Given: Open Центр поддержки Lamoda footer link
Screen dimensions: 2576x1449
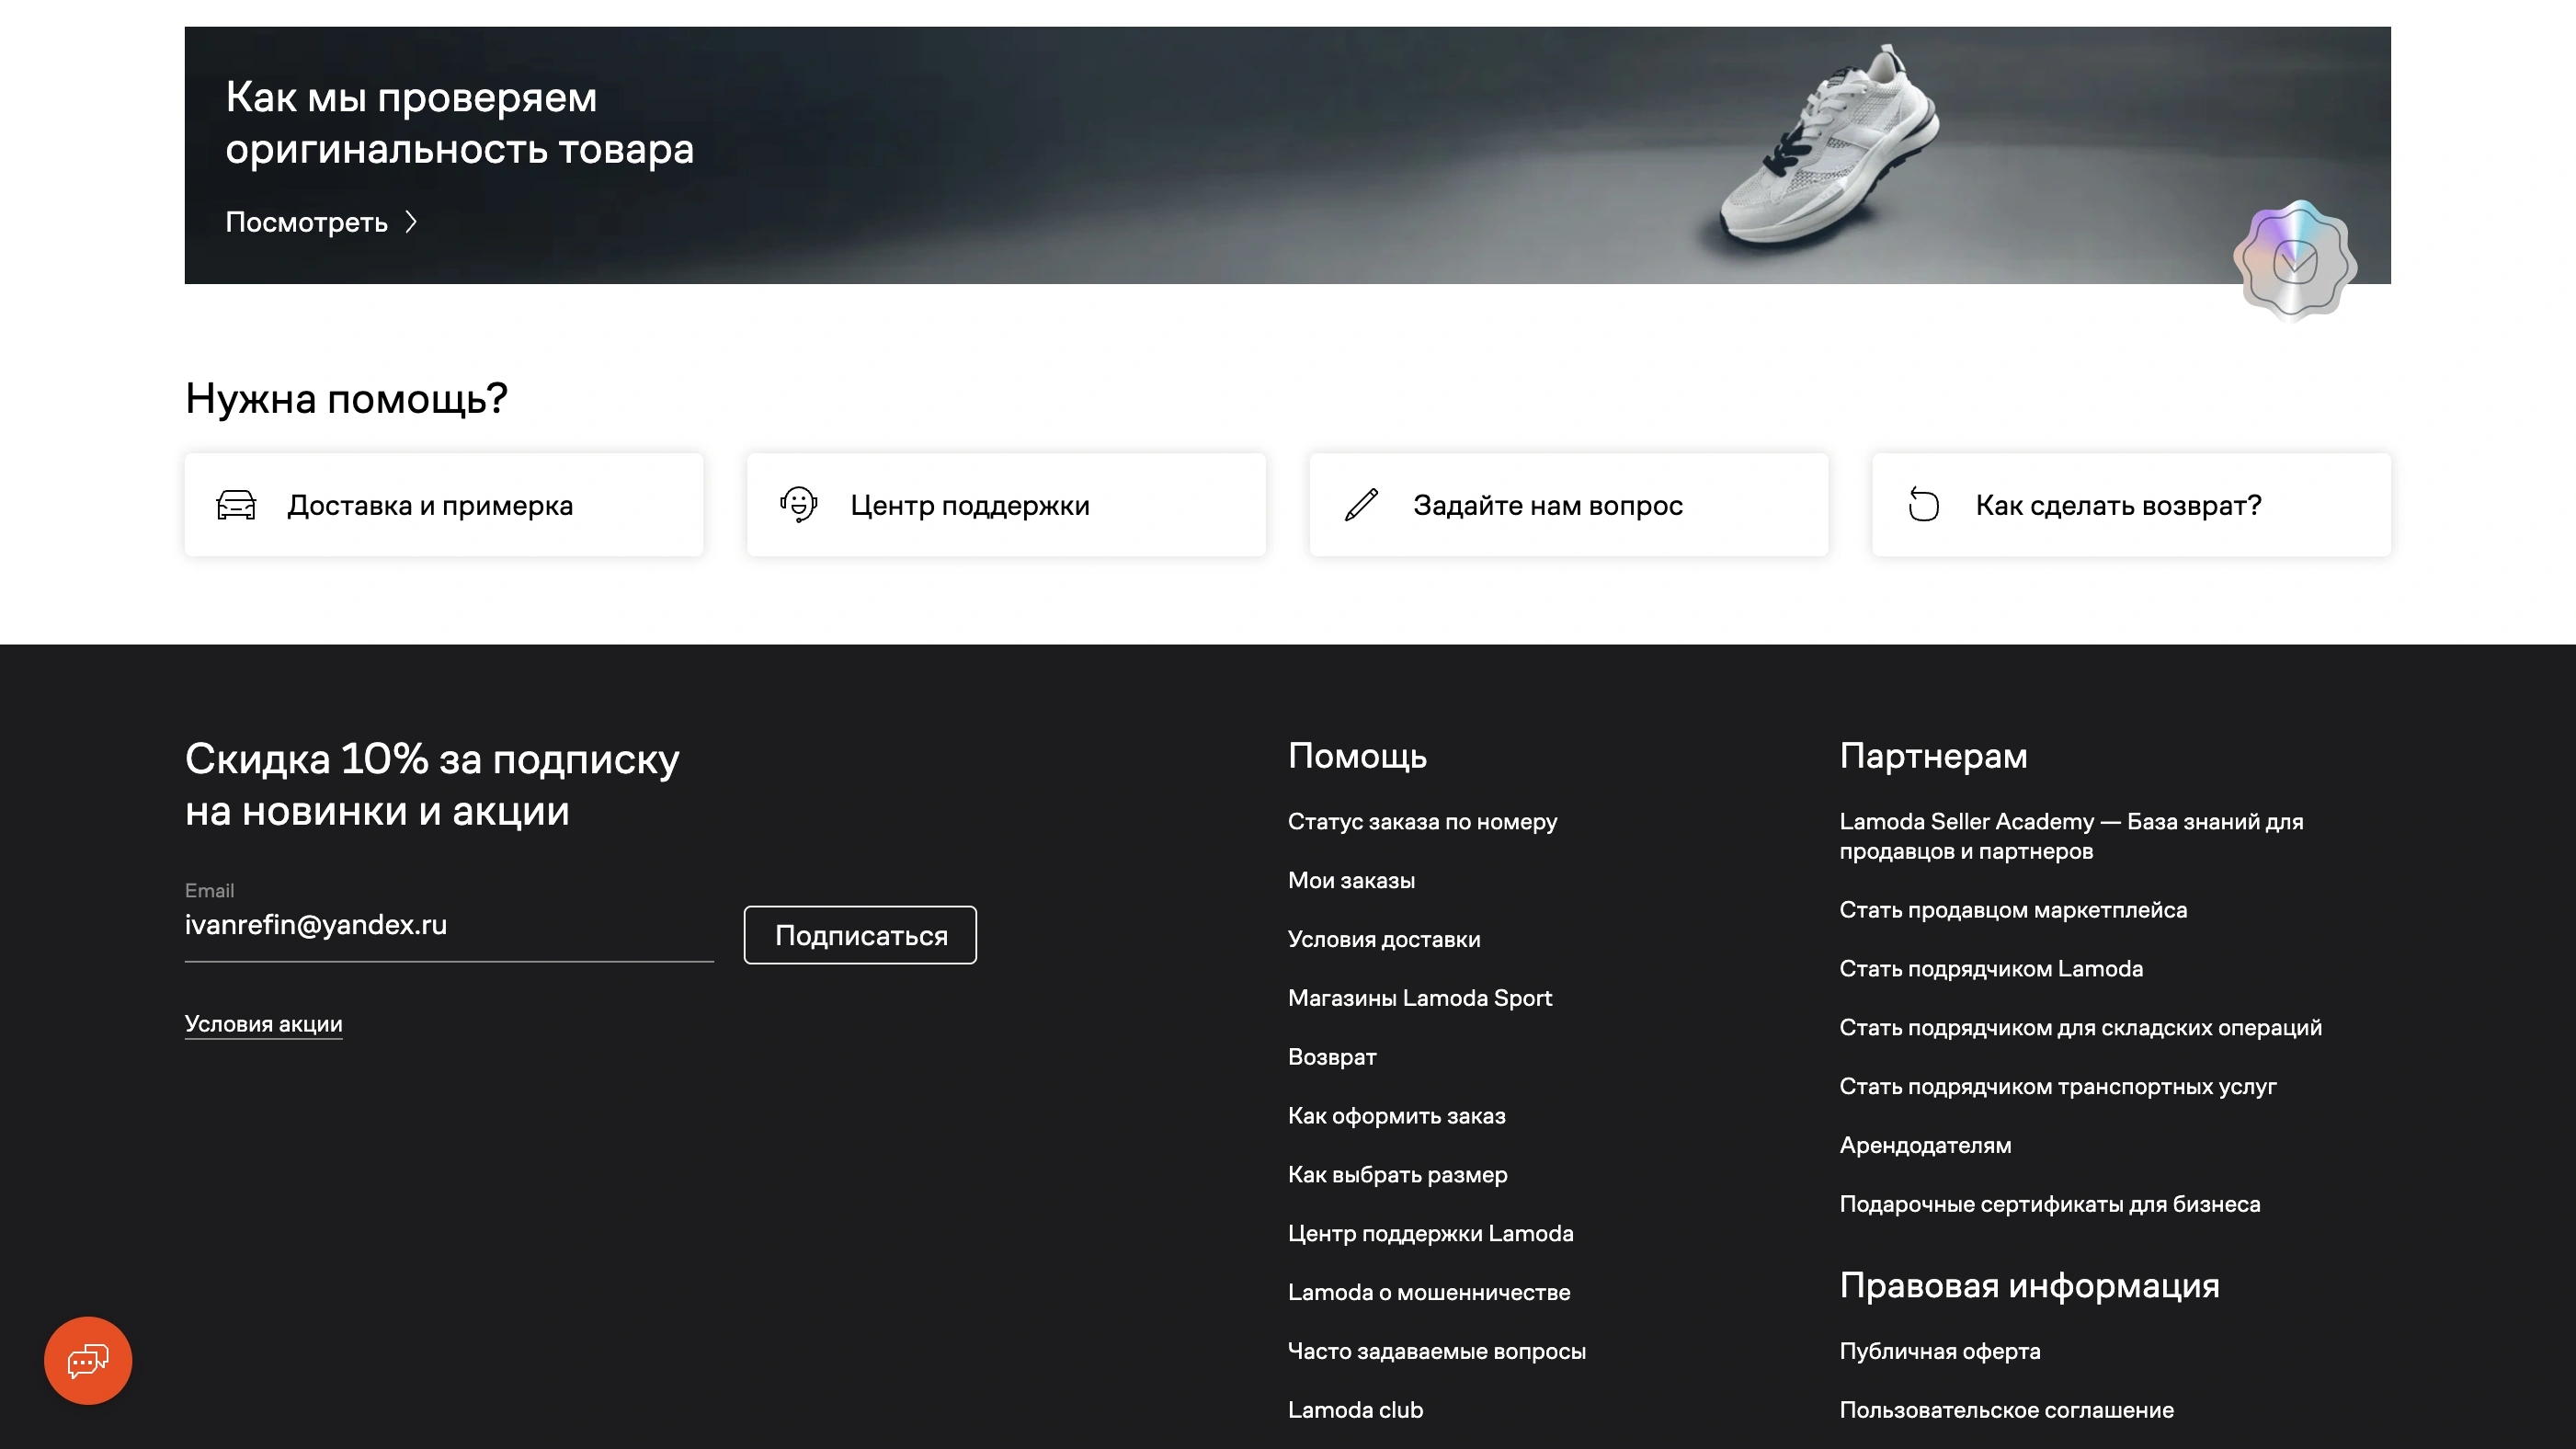Looking at the screenshot, I should [x=1430, y=1233].
